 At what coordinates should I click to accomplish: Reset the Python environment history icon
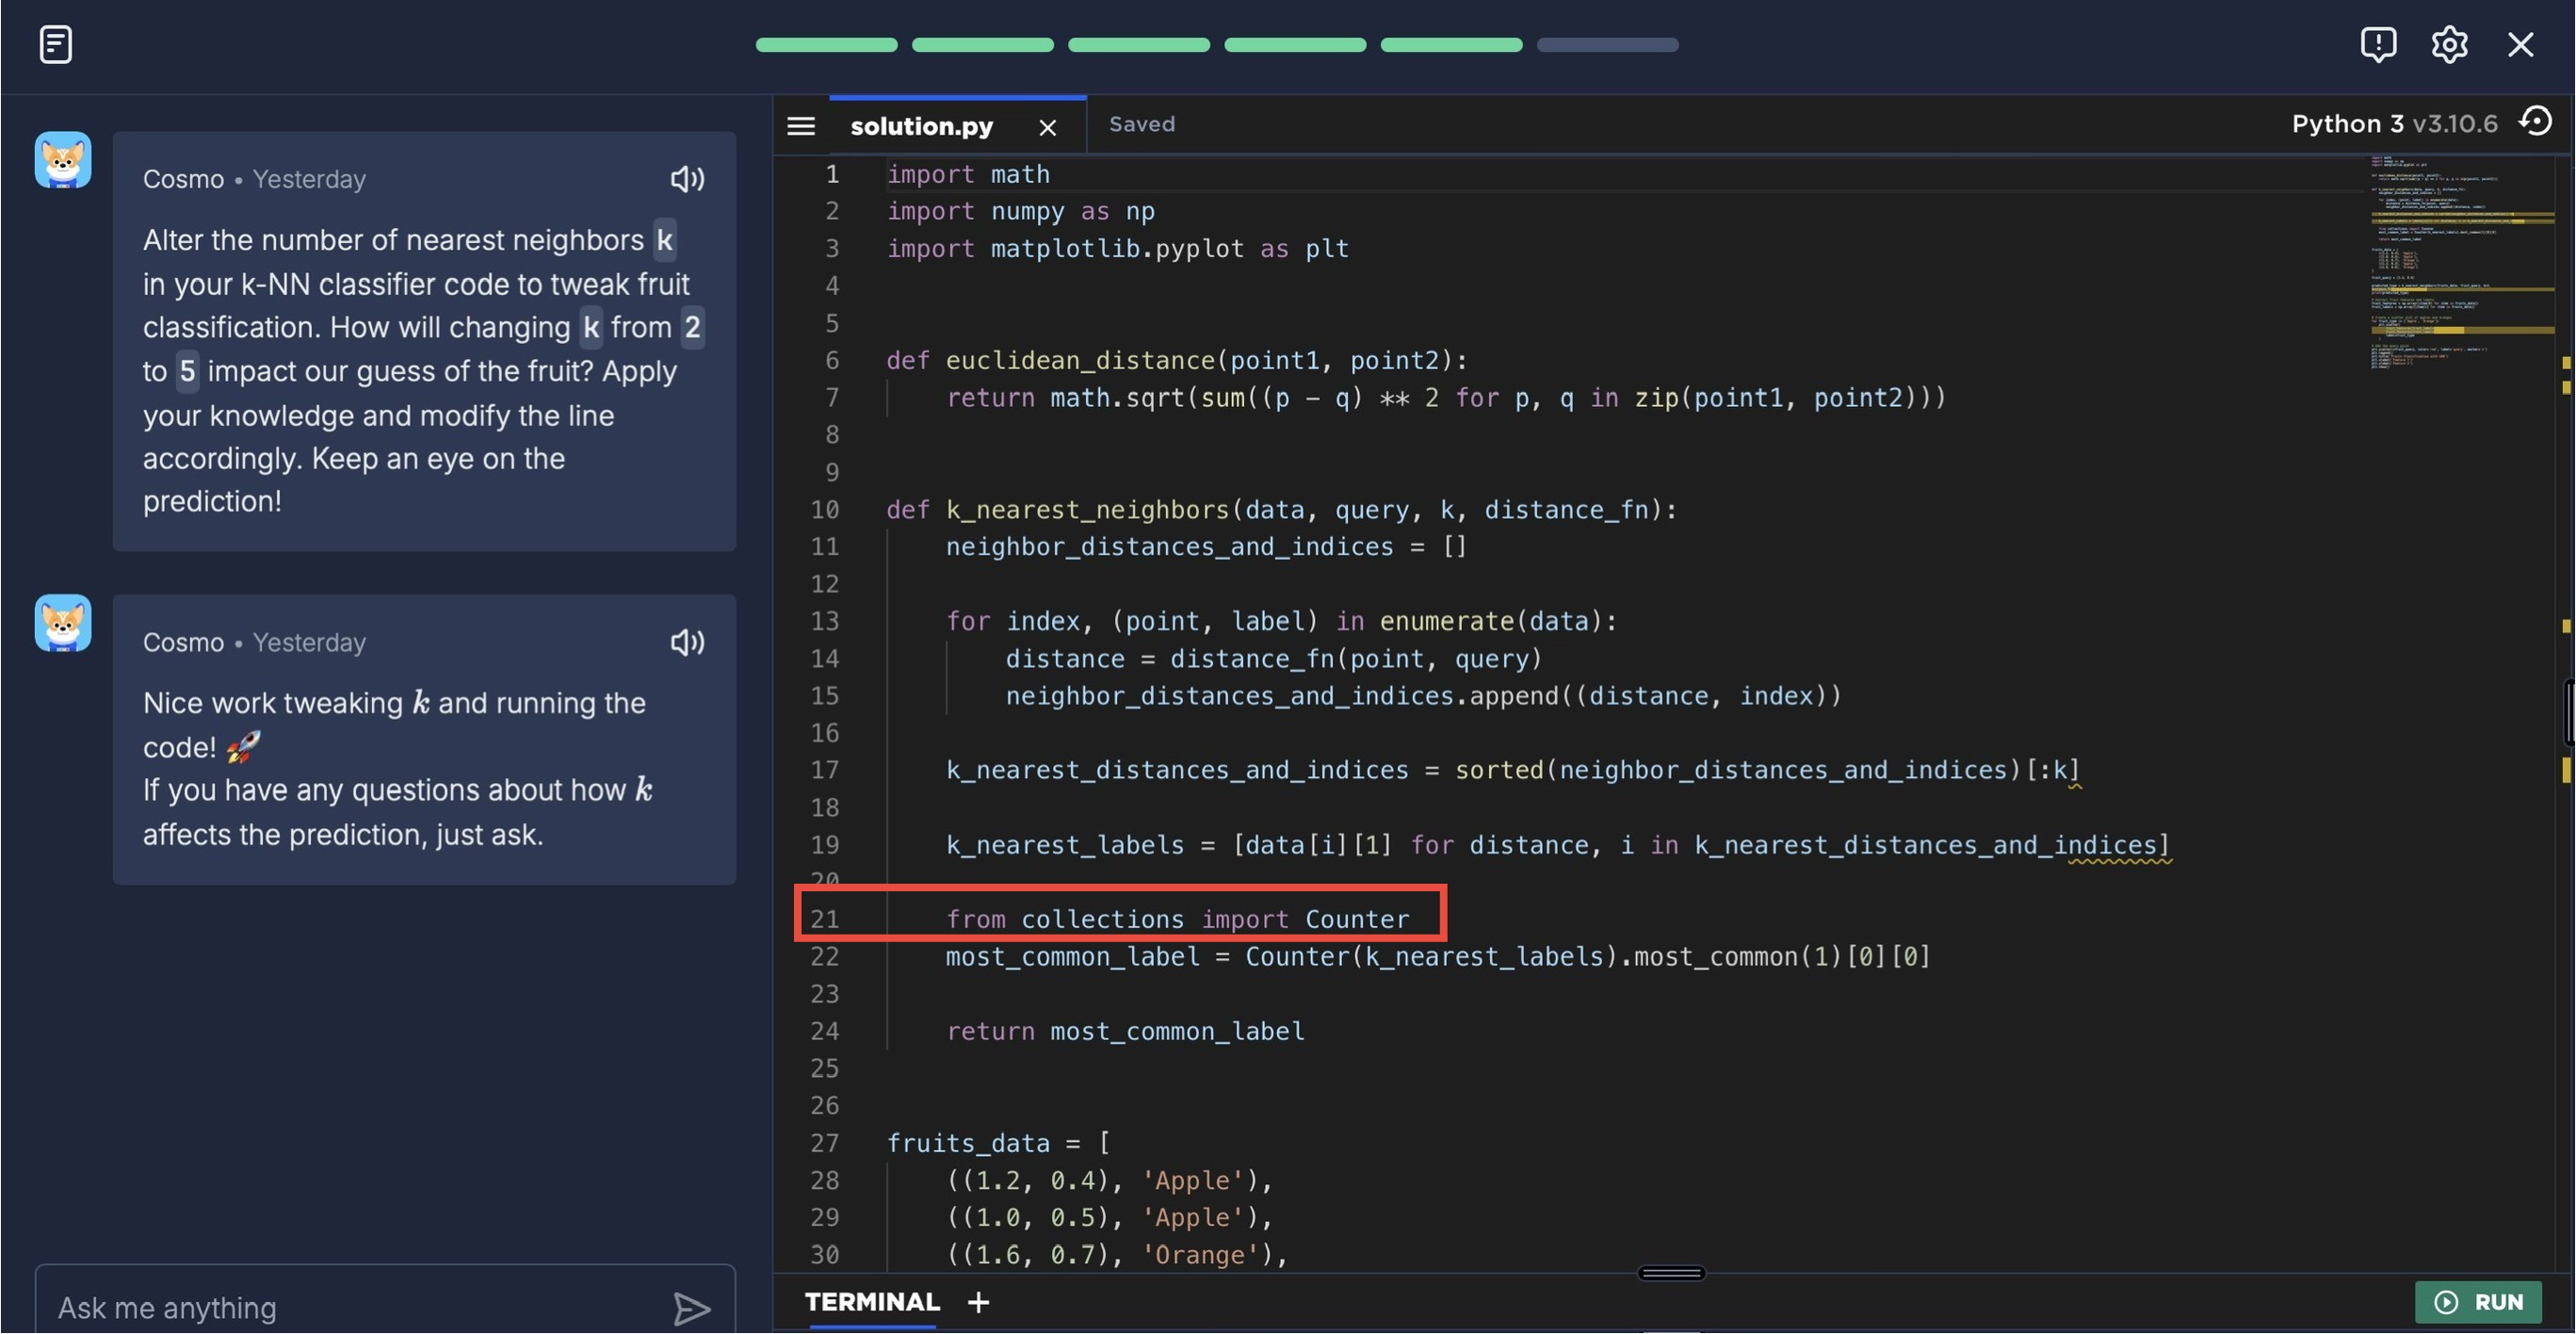coord(2535,122)
